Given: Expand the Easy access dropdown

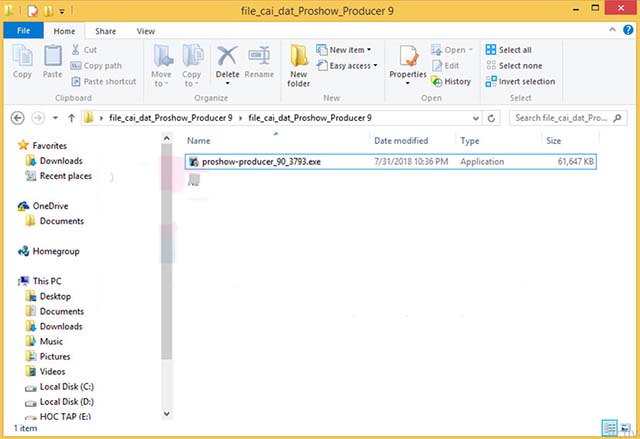Looking at the screenshot, I should [x=345, y=66].
